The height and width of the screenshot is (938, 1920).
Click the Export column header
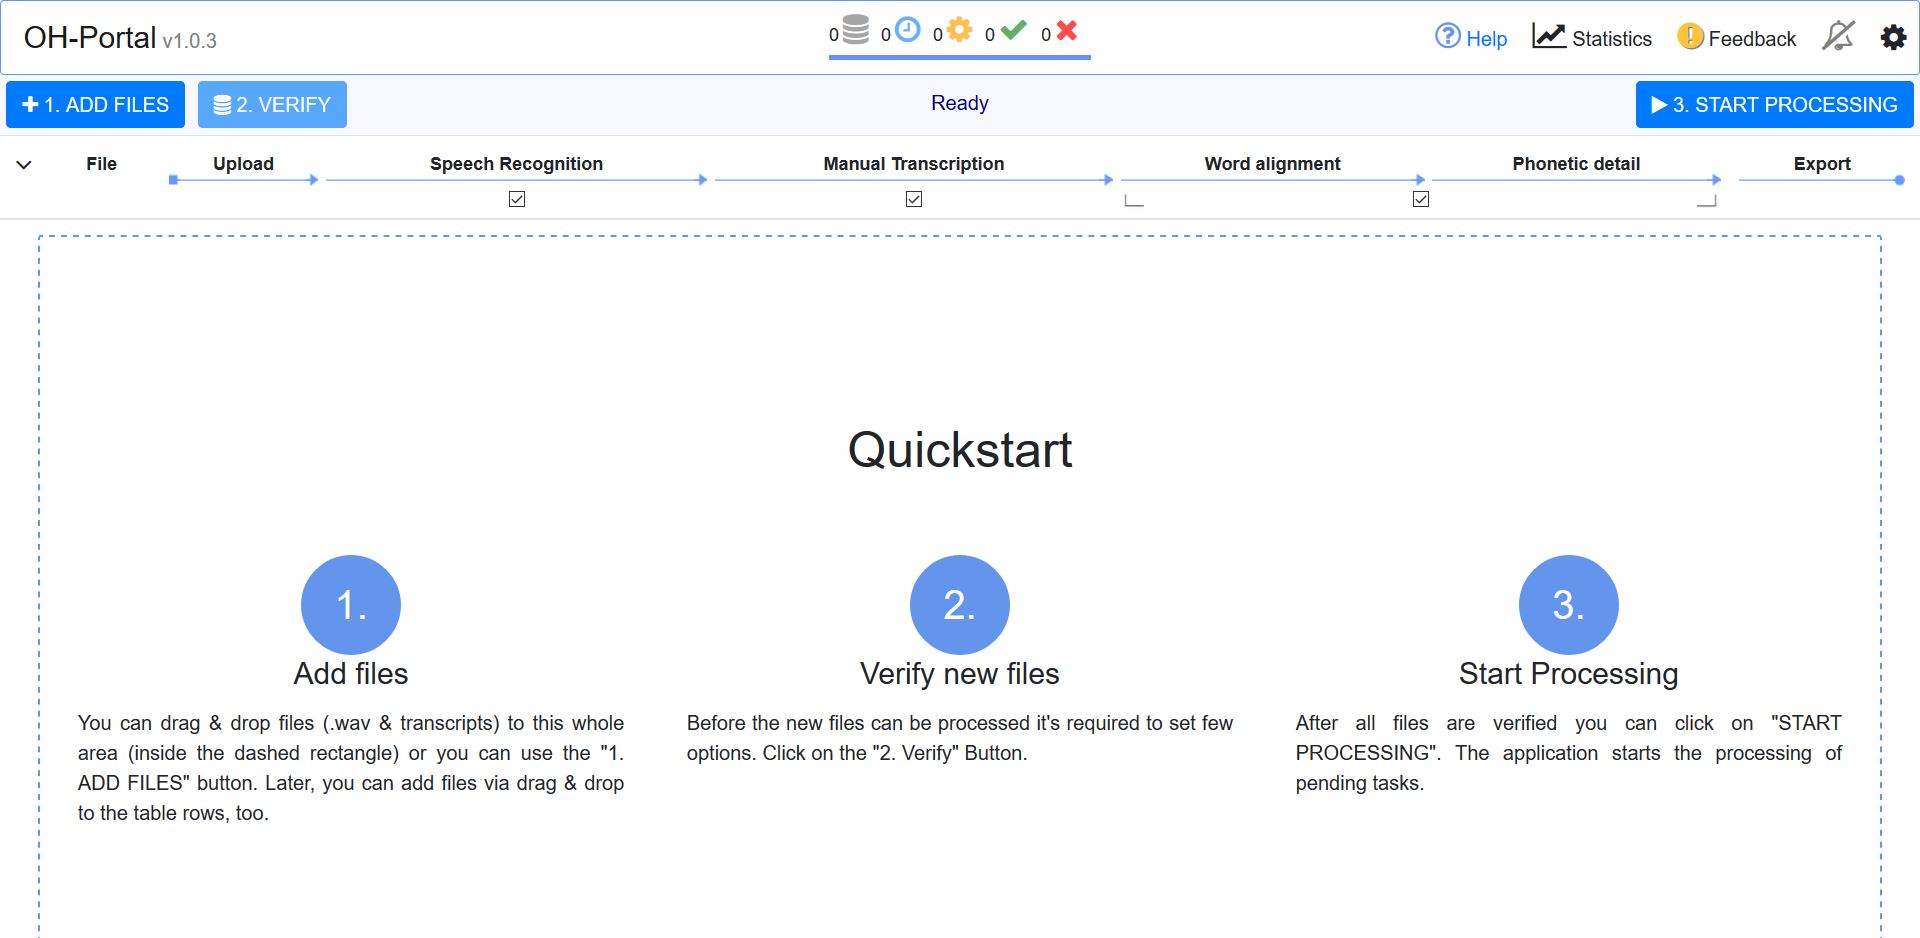(1822, 164)
